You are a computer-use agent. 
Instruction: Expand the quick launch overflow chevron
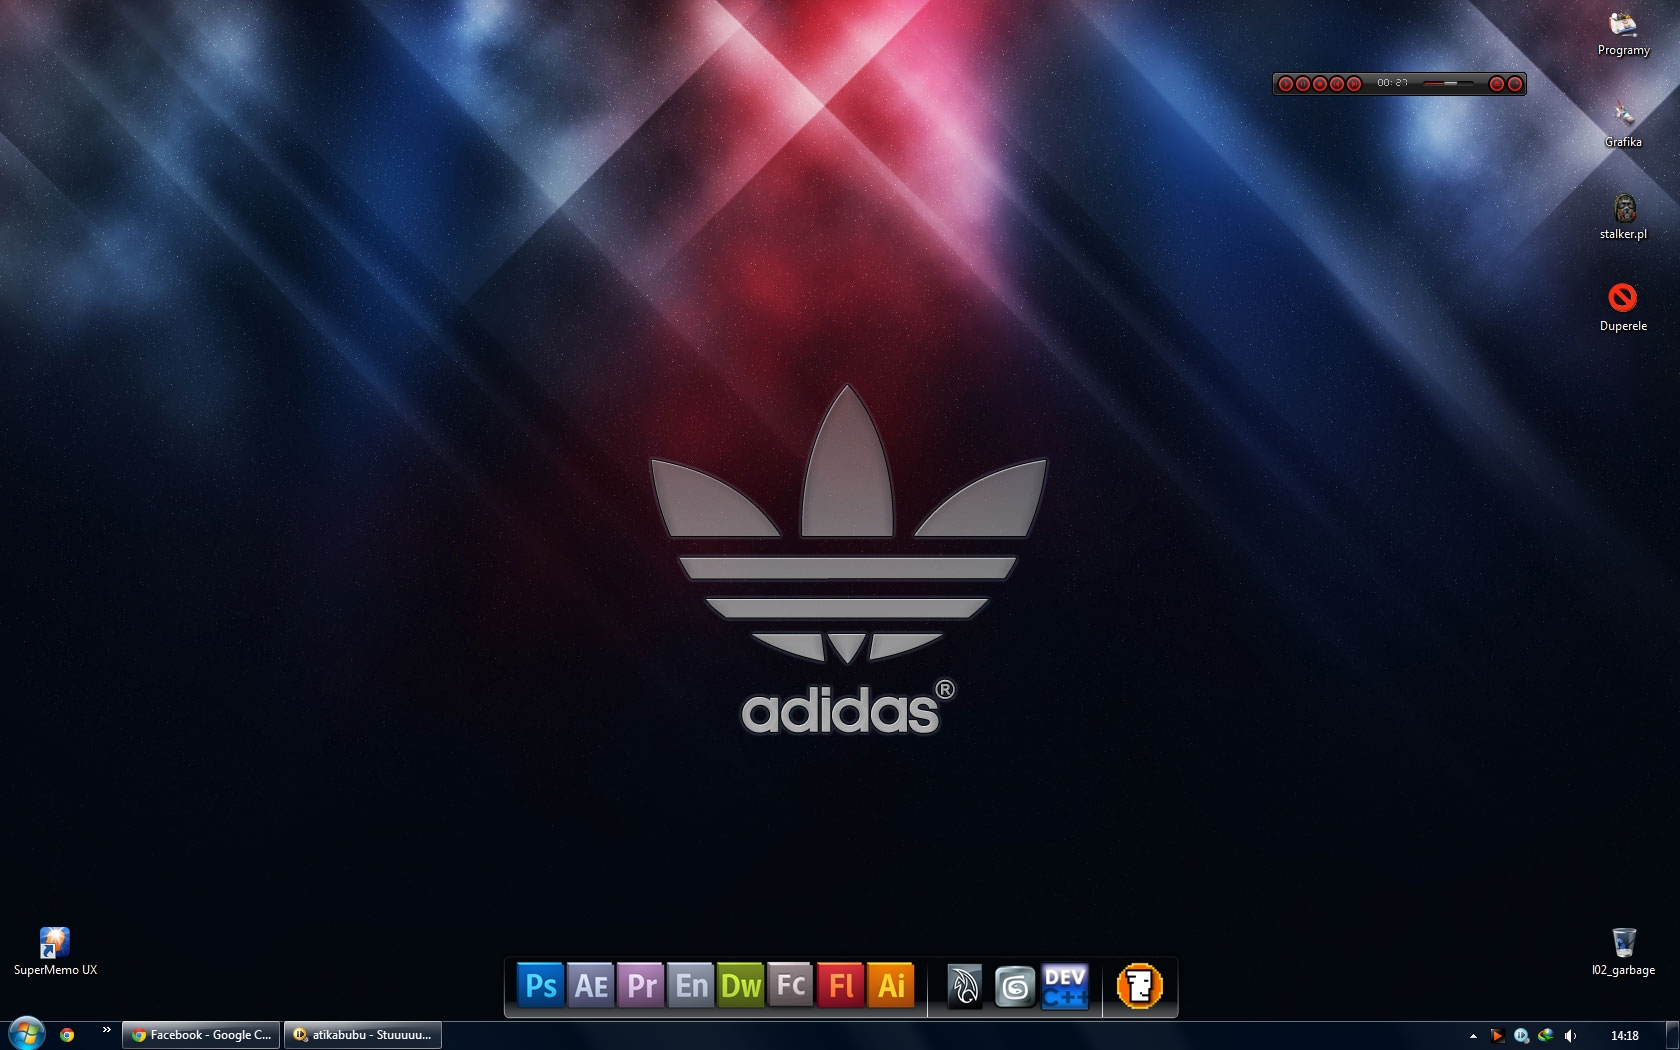click(106, 1030)
